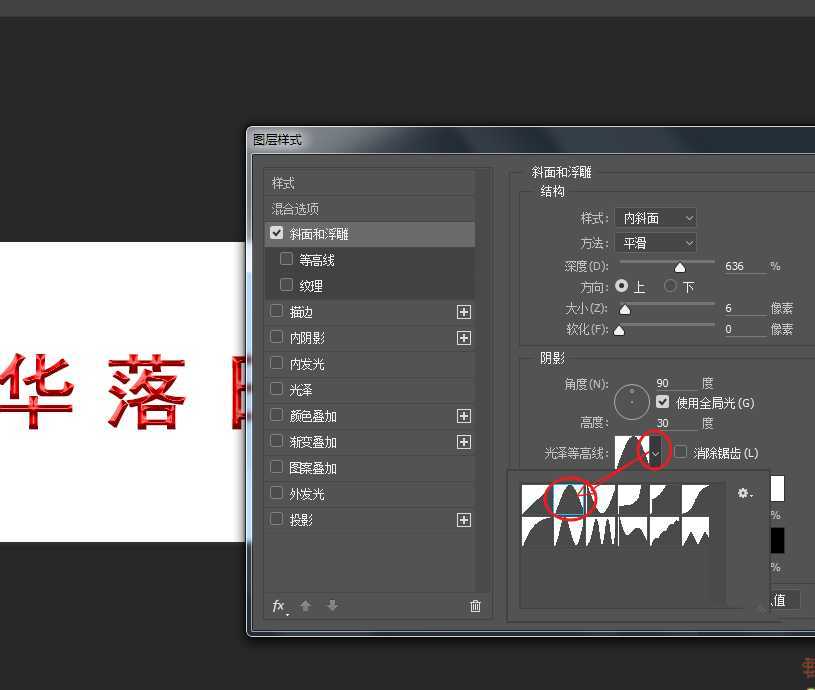Open the 方法 dropdown showing 平滑

pos(655,243)
